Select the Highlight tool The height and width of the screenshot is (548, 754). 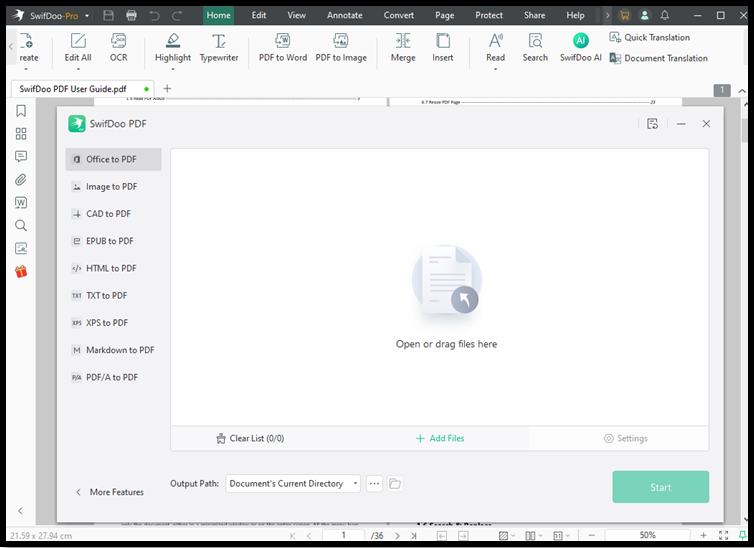pyautogui.click(x=173, y=48)
